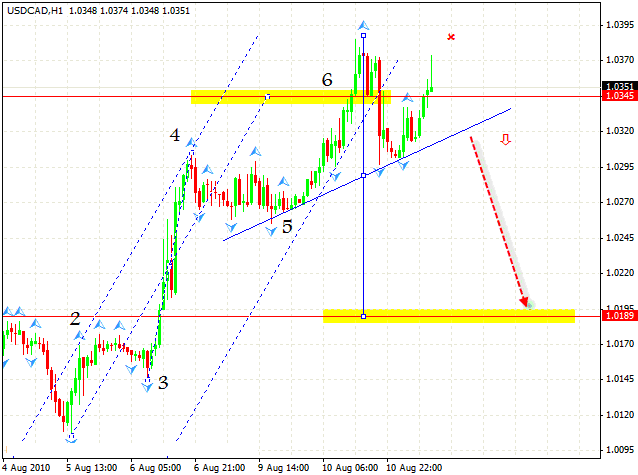
Task: Click the 10 Aug 22:00 time label
Action: pyautogui.click(x=414, y=468)
